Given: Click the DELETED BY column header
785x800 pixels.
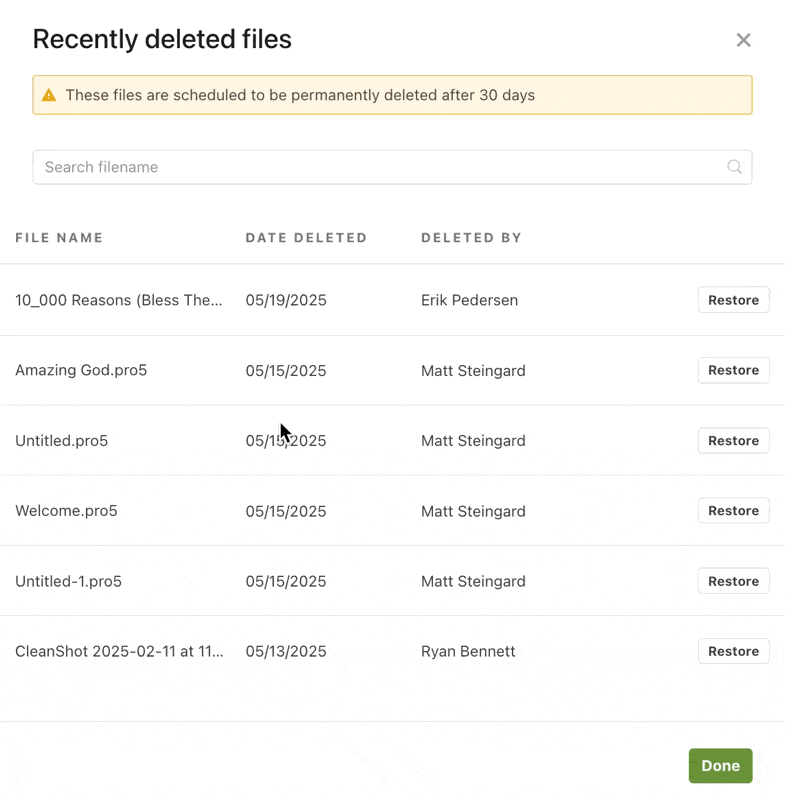Looking at the screenshot, I should (x=471, y=238).
